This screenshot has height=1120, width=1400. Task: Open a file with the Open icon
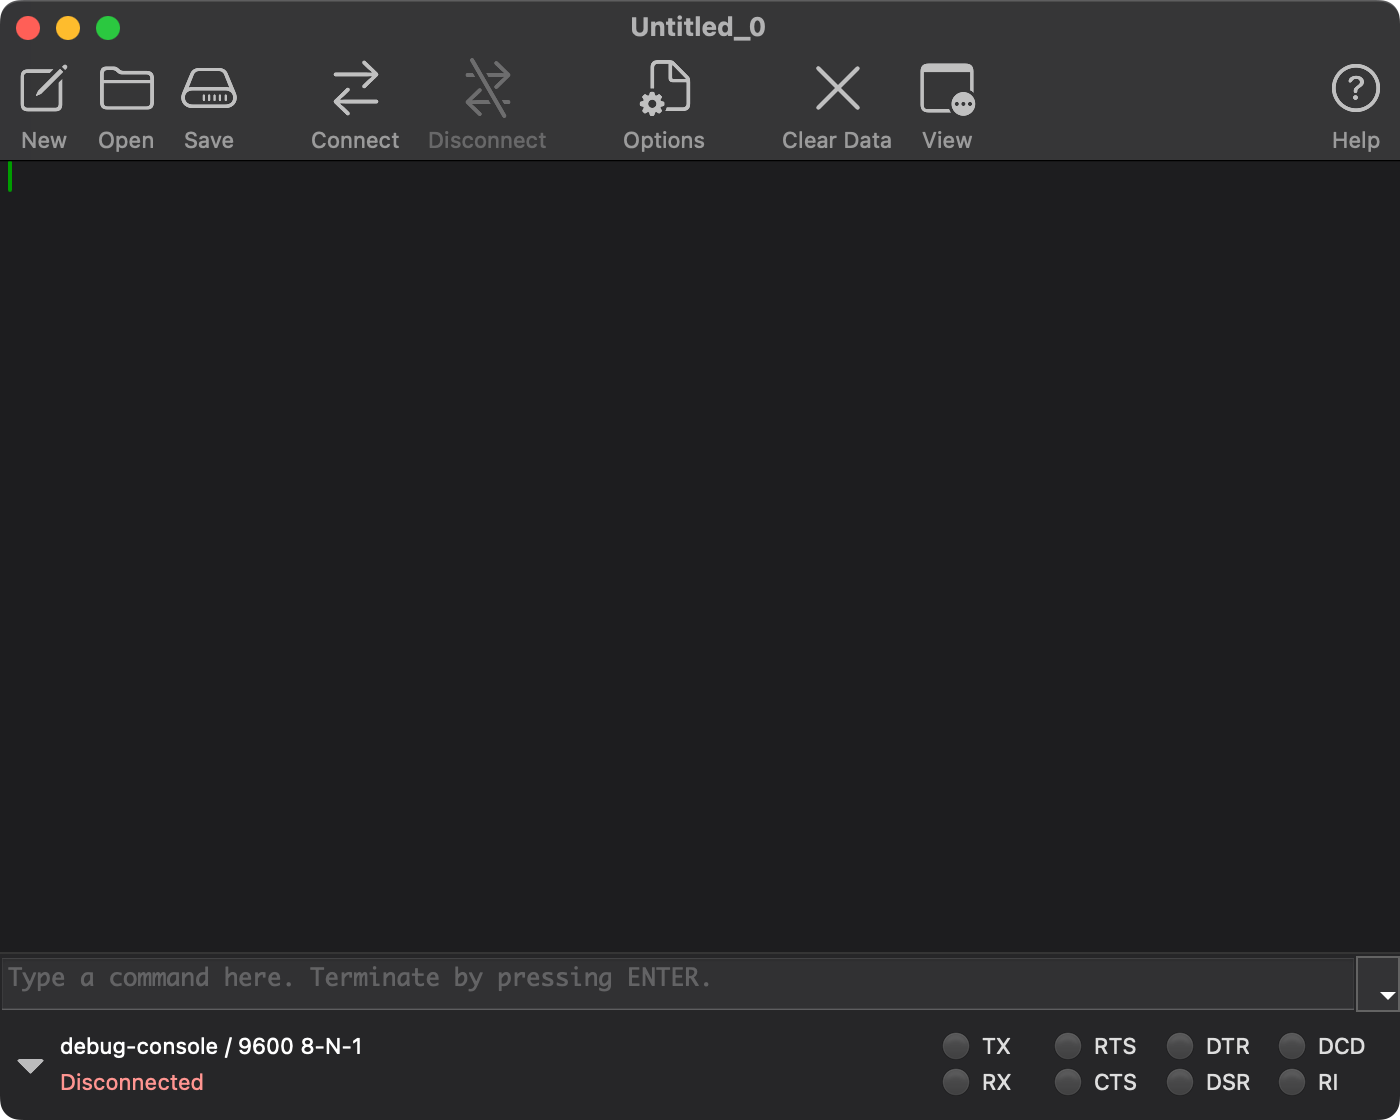click(x=126, y=90)
